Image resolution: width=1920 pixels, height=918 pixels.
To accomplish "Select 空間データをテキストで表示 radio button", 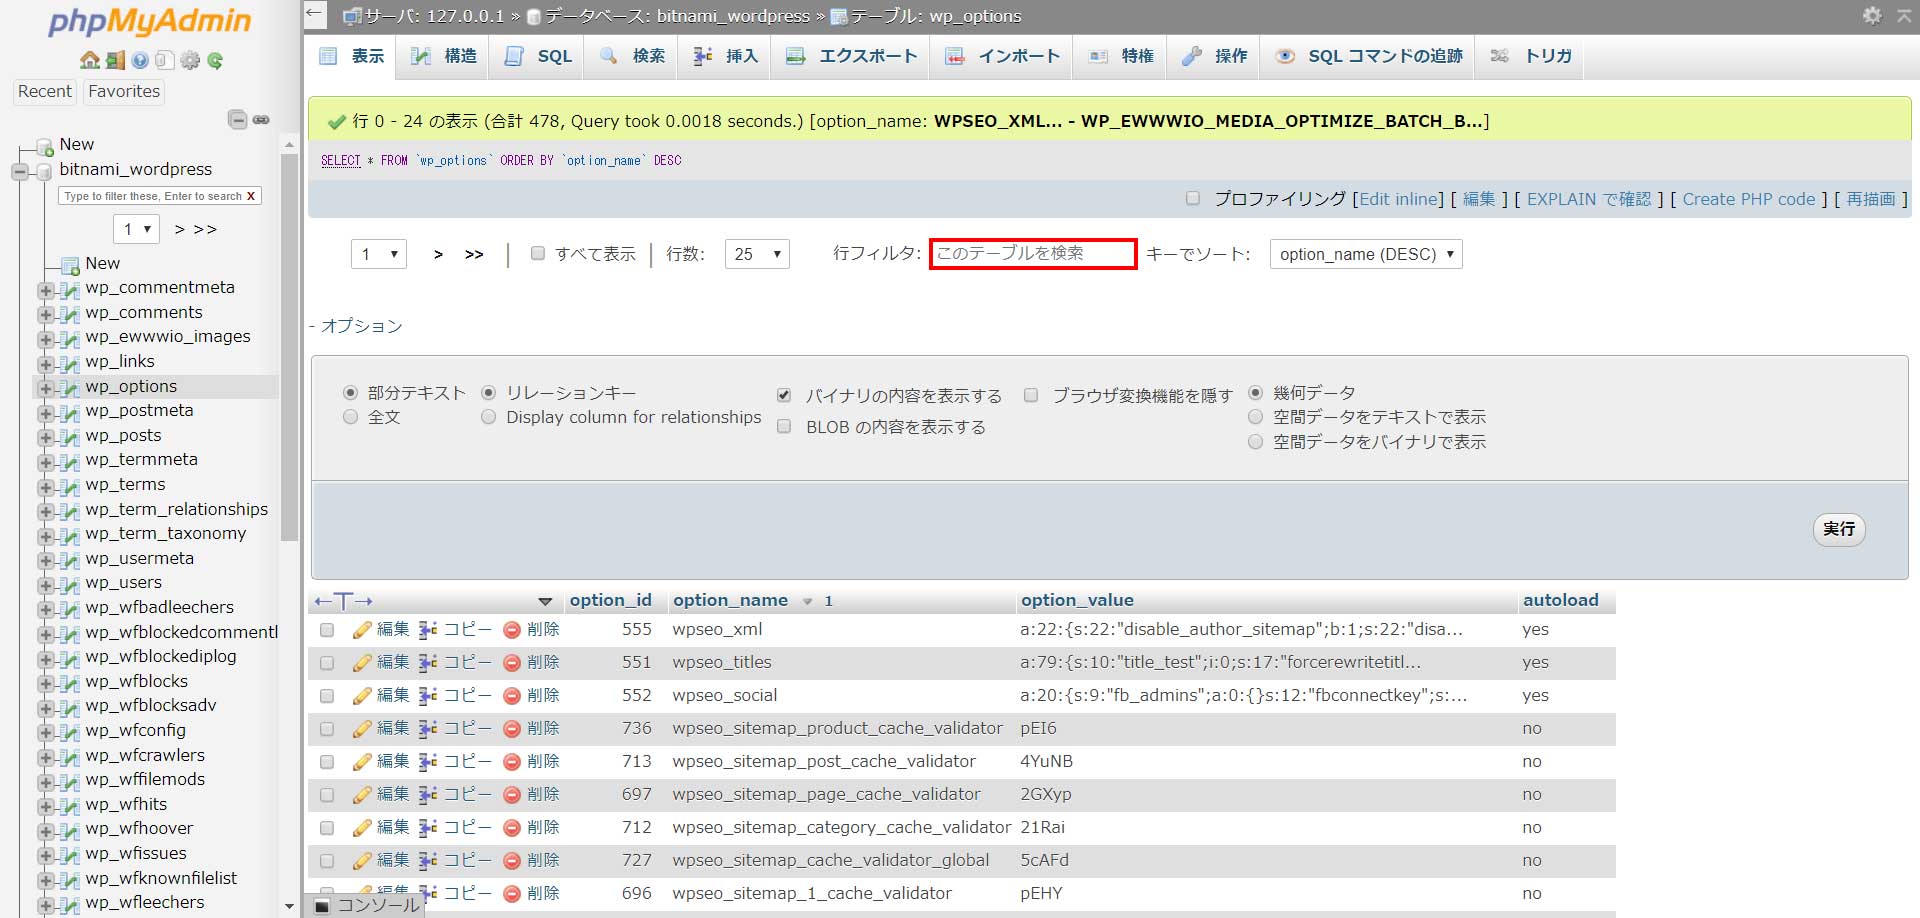I will (x=1255, y=417).
